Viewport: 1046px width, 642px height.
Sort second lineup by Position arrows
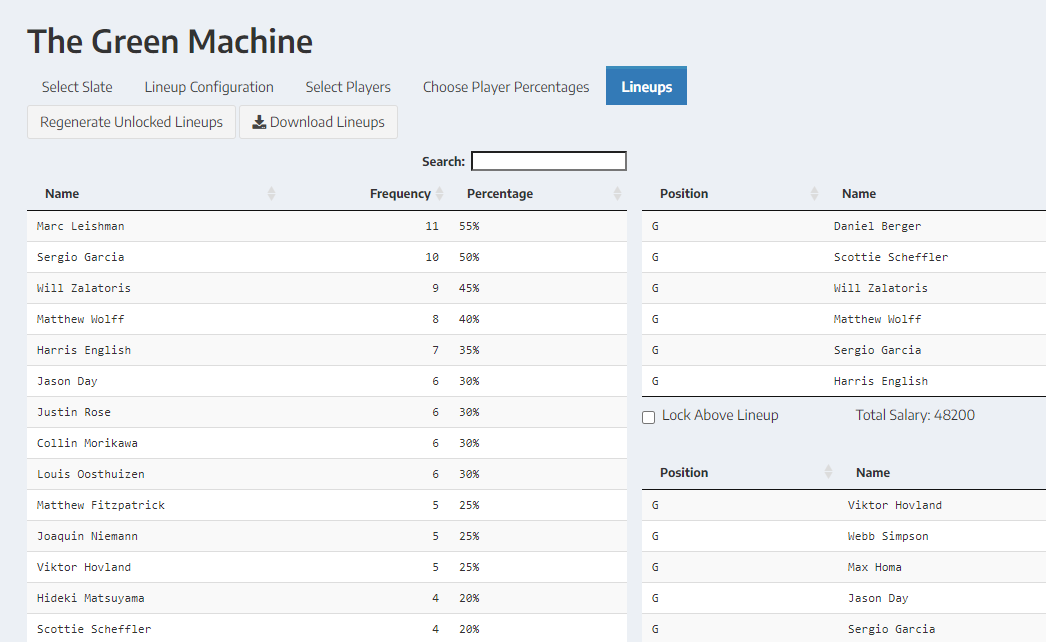(x=828, y=473)
